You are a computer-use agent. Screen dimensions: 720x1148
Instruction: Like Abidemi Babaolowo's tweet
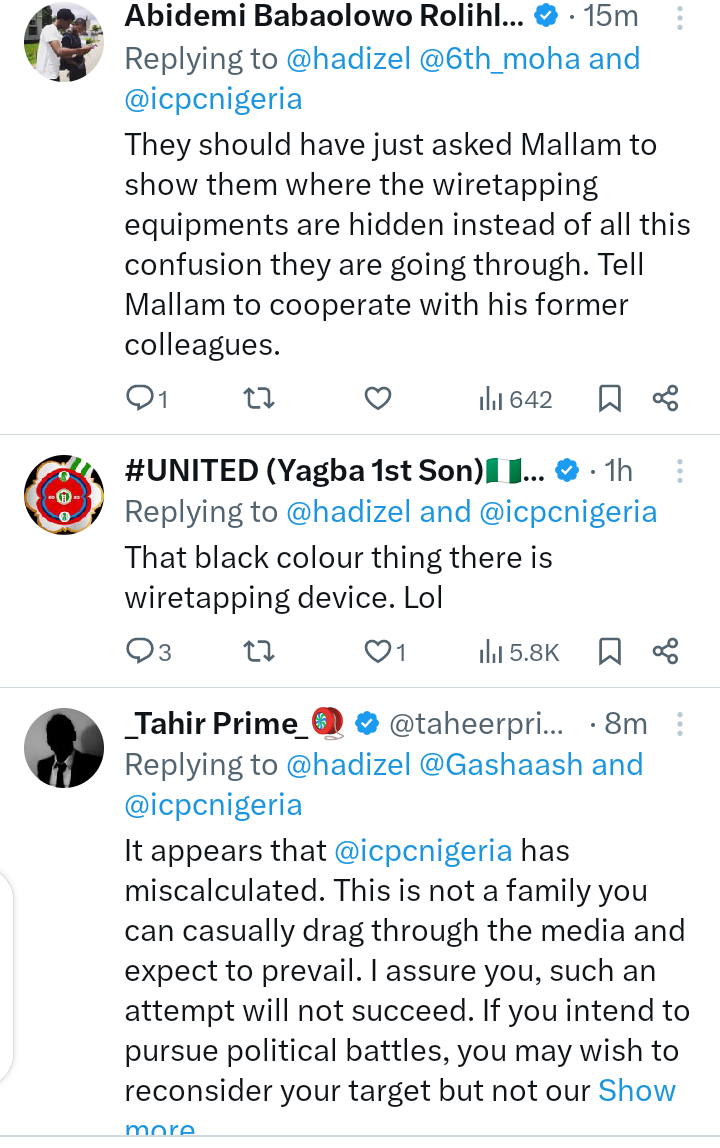pyautogui.click(x=377, y=399)
